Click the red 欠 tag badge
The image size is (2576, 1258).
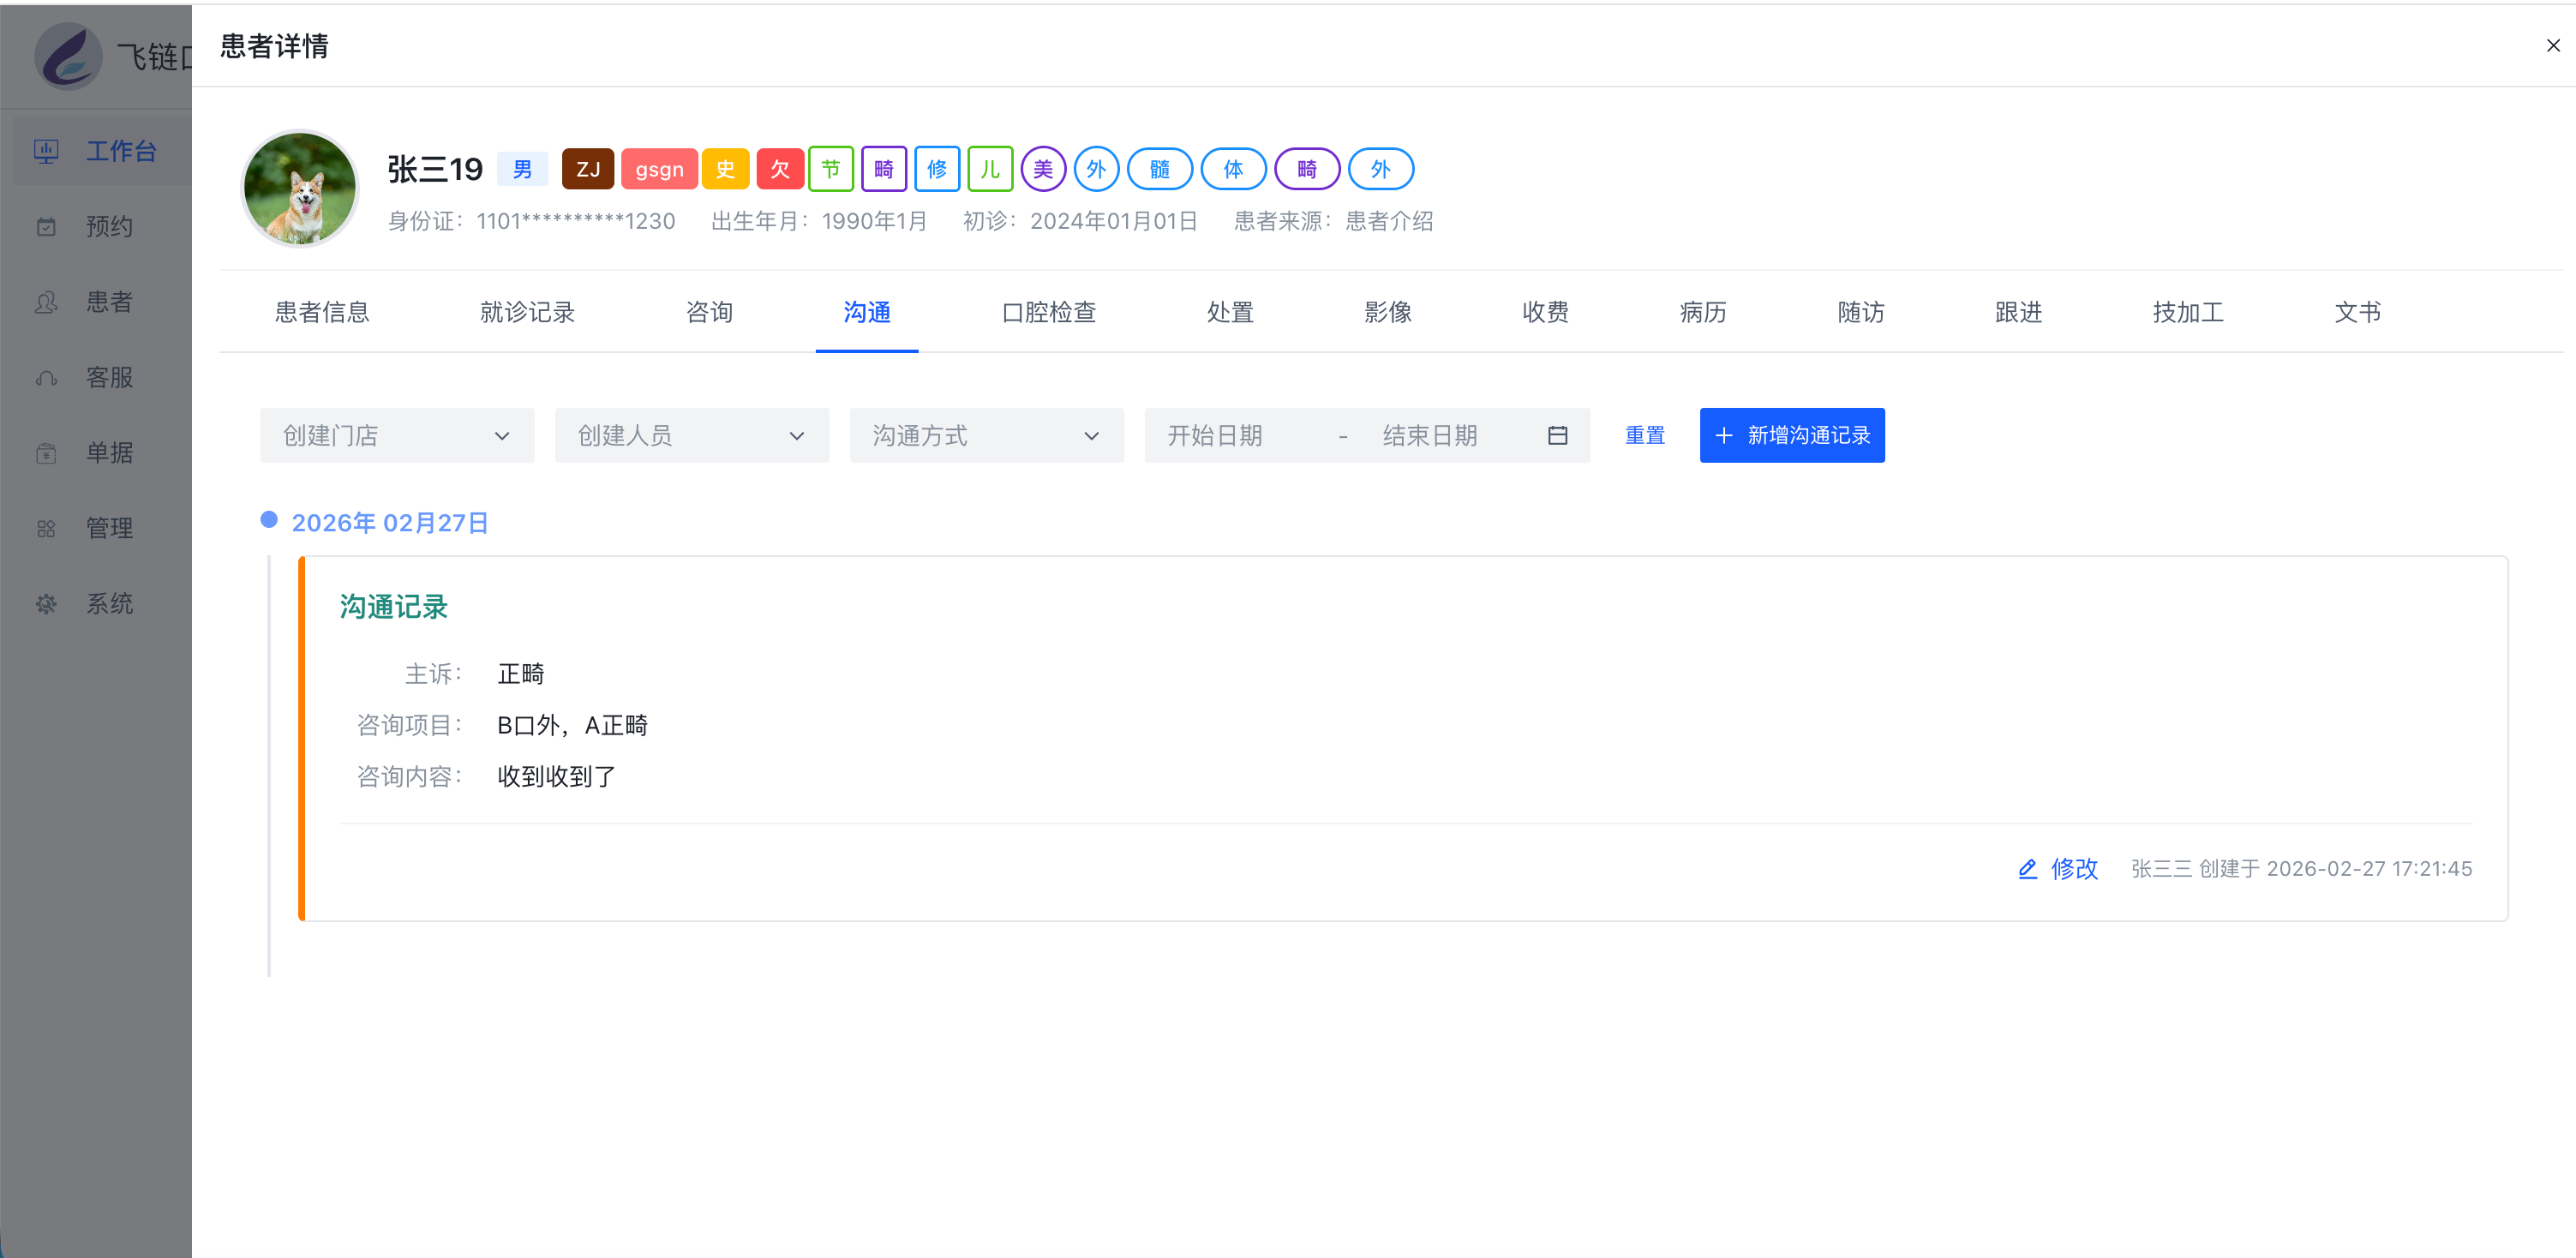(780, 169)
